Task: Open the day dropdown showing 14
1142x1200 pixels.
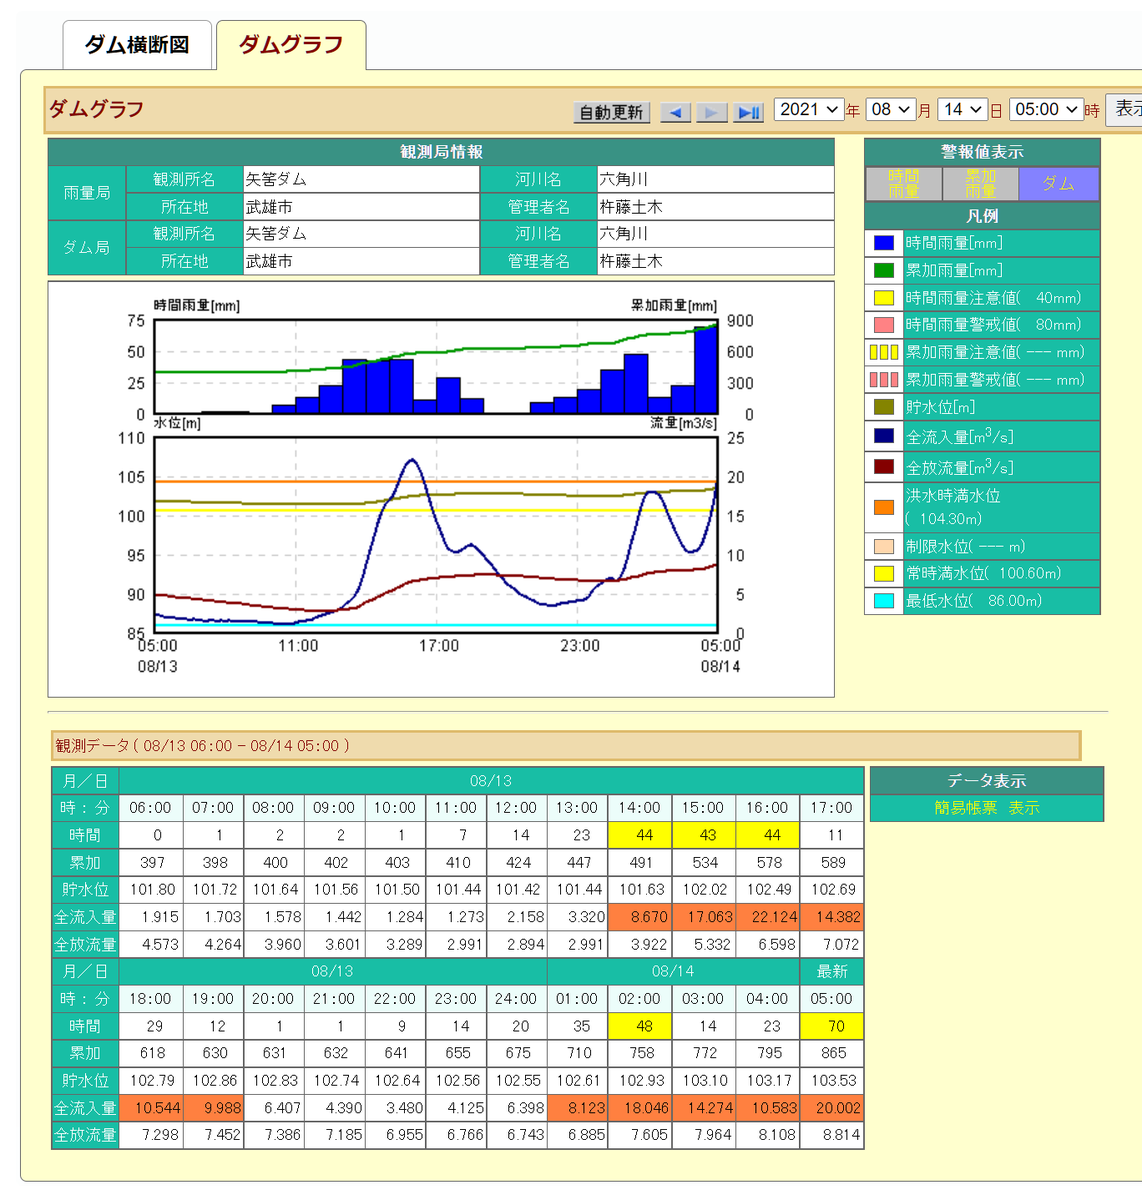Action: 962,110
